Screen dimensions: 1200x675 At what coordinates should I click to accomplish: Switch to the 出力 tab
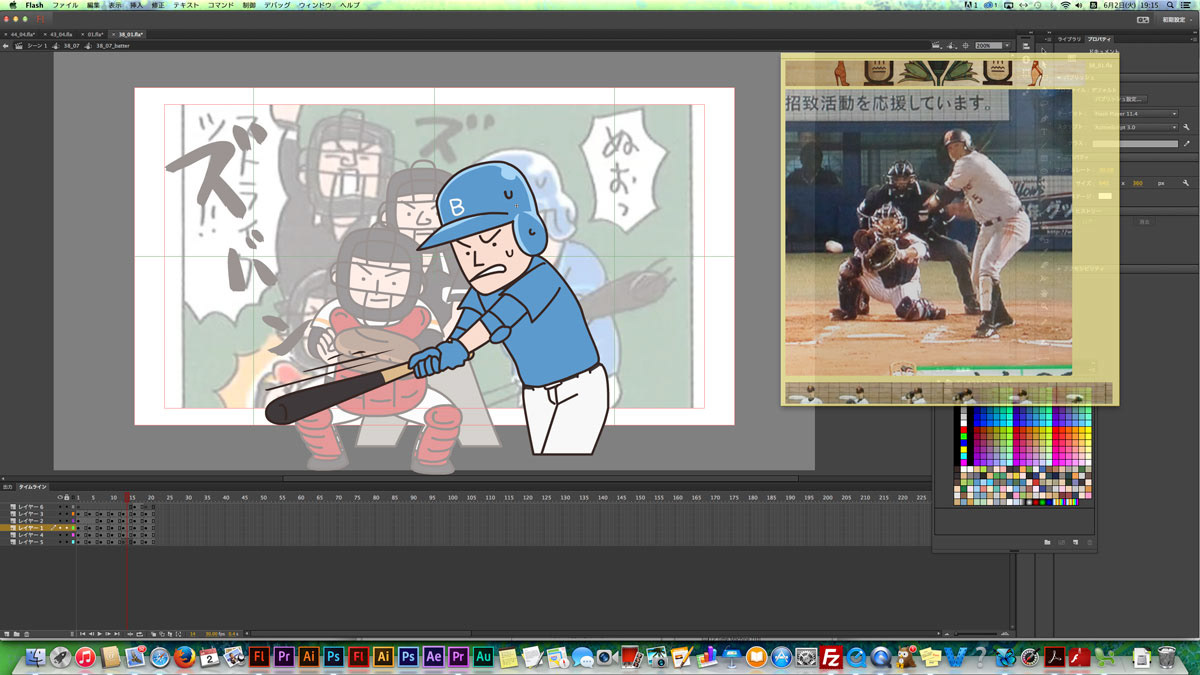click(7, 486)
